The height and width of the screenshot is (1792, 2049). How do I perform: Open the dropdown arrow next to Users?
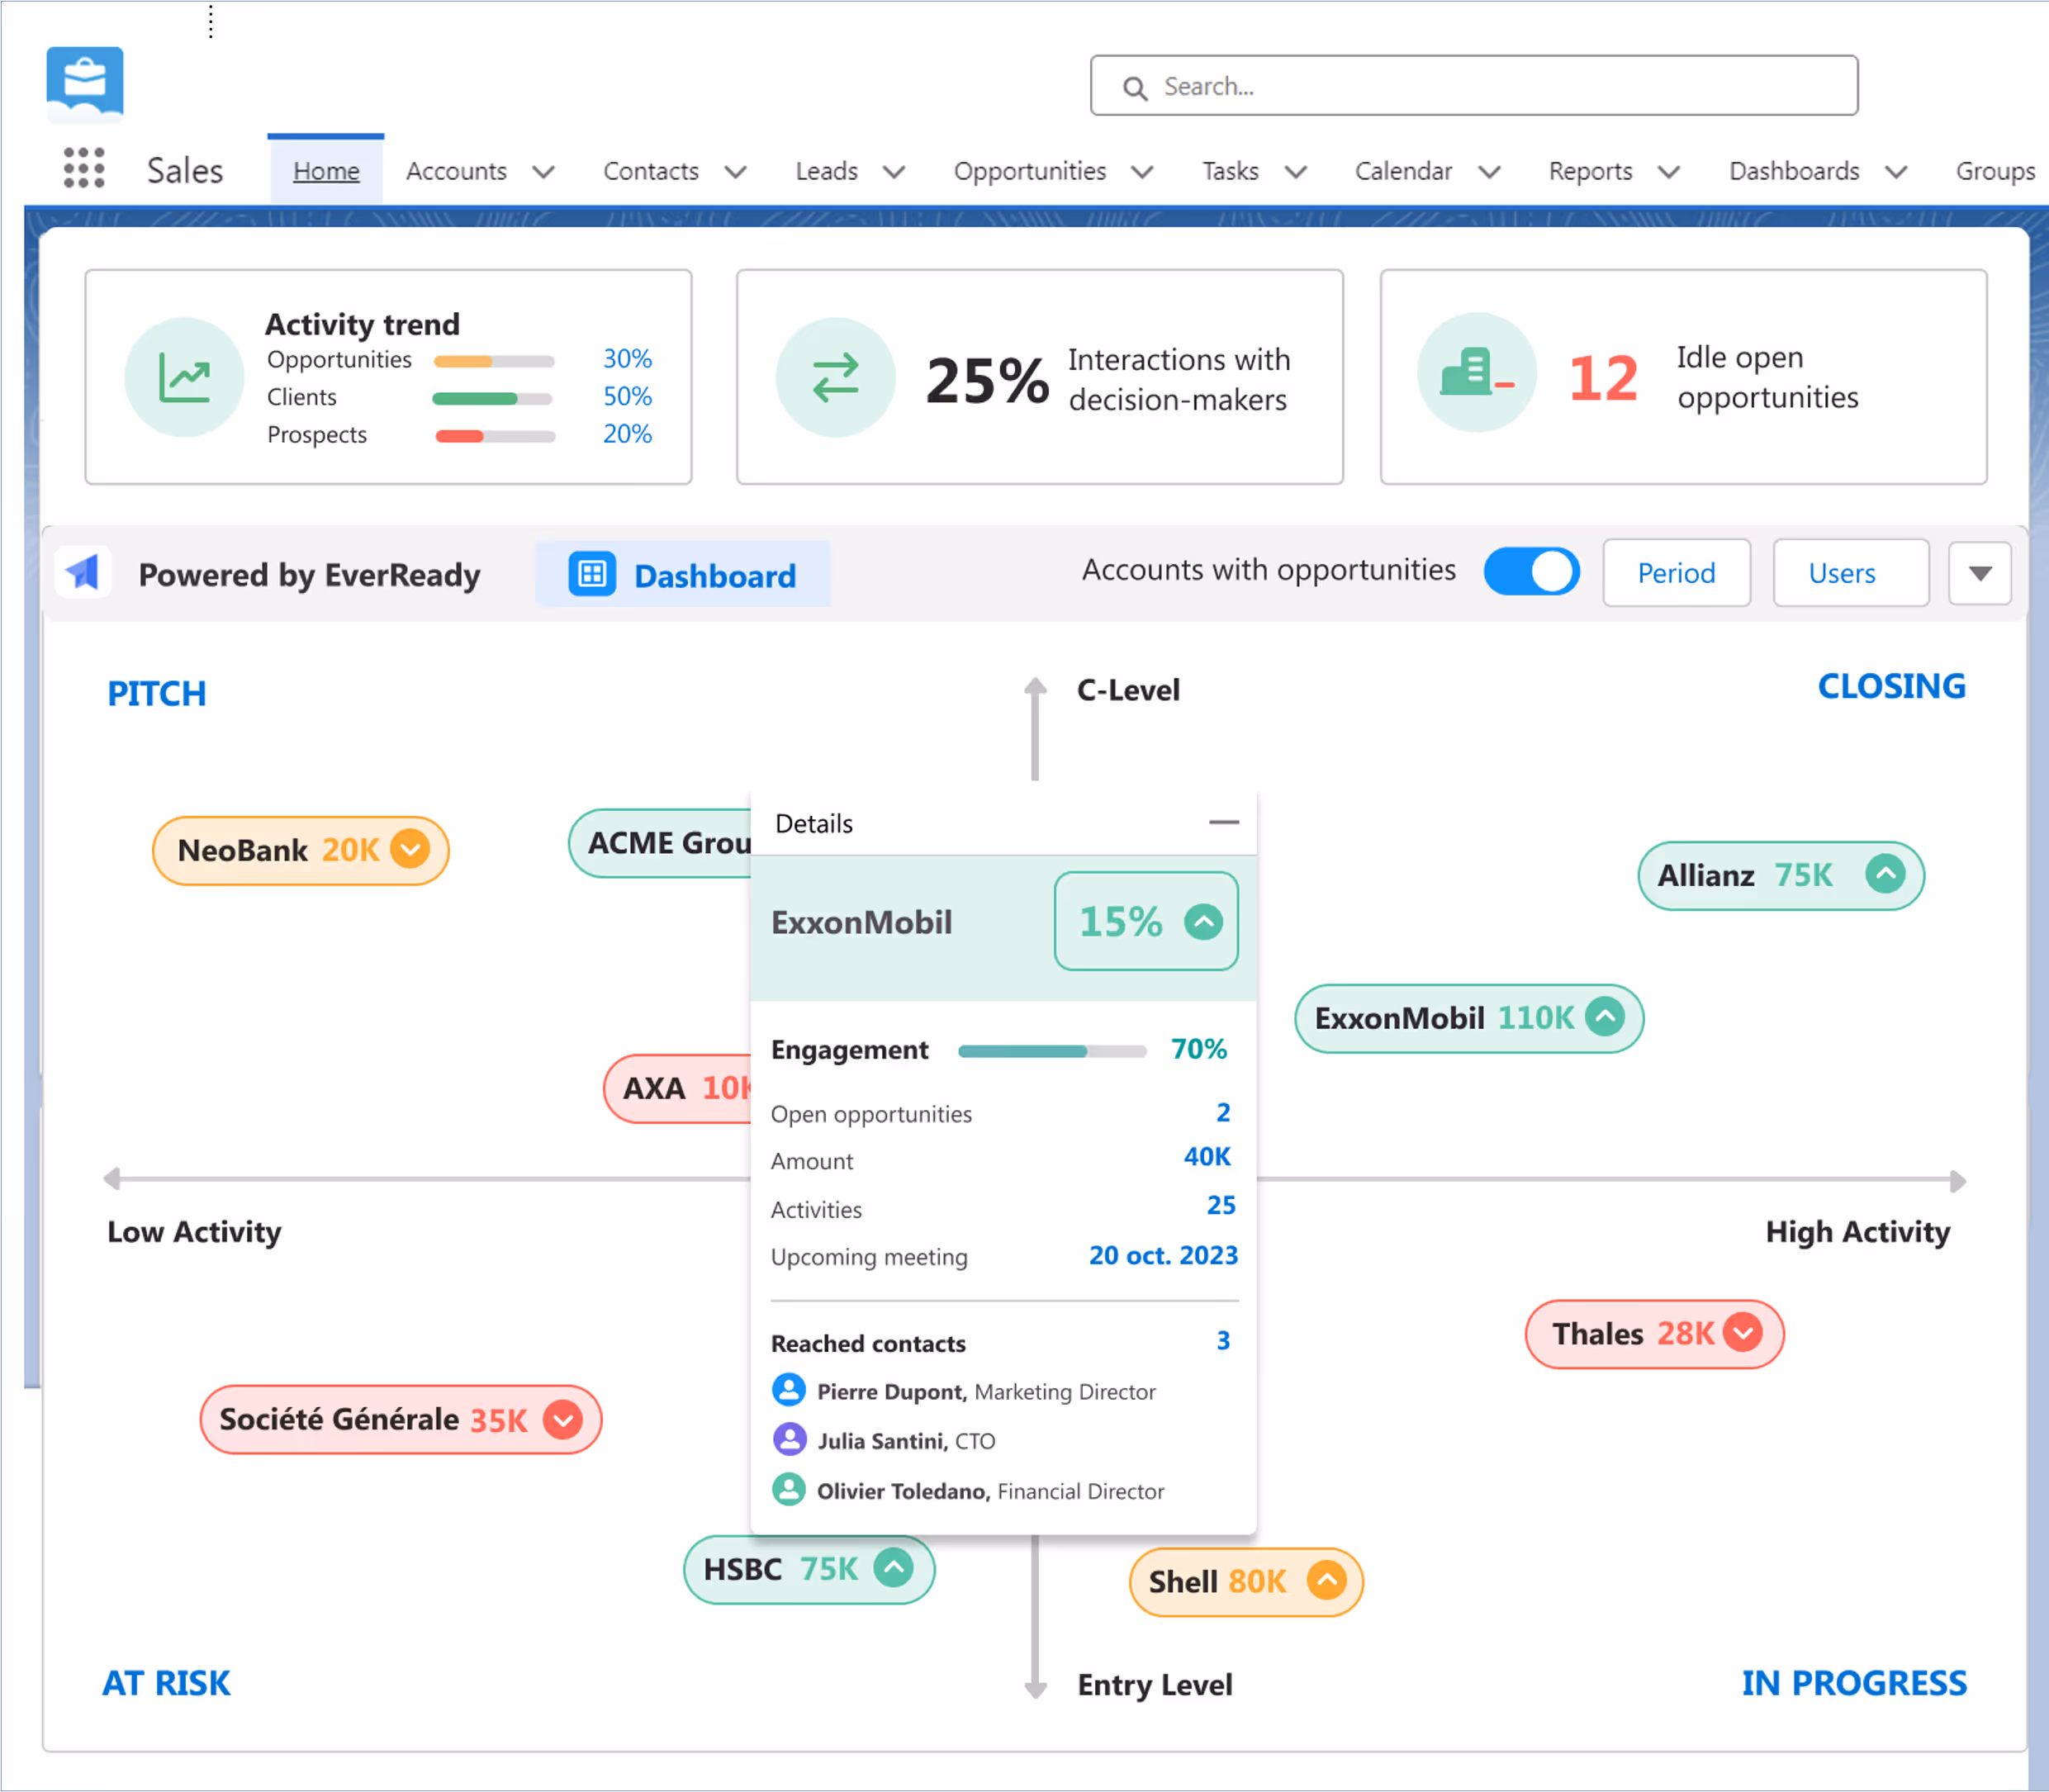1980,573
